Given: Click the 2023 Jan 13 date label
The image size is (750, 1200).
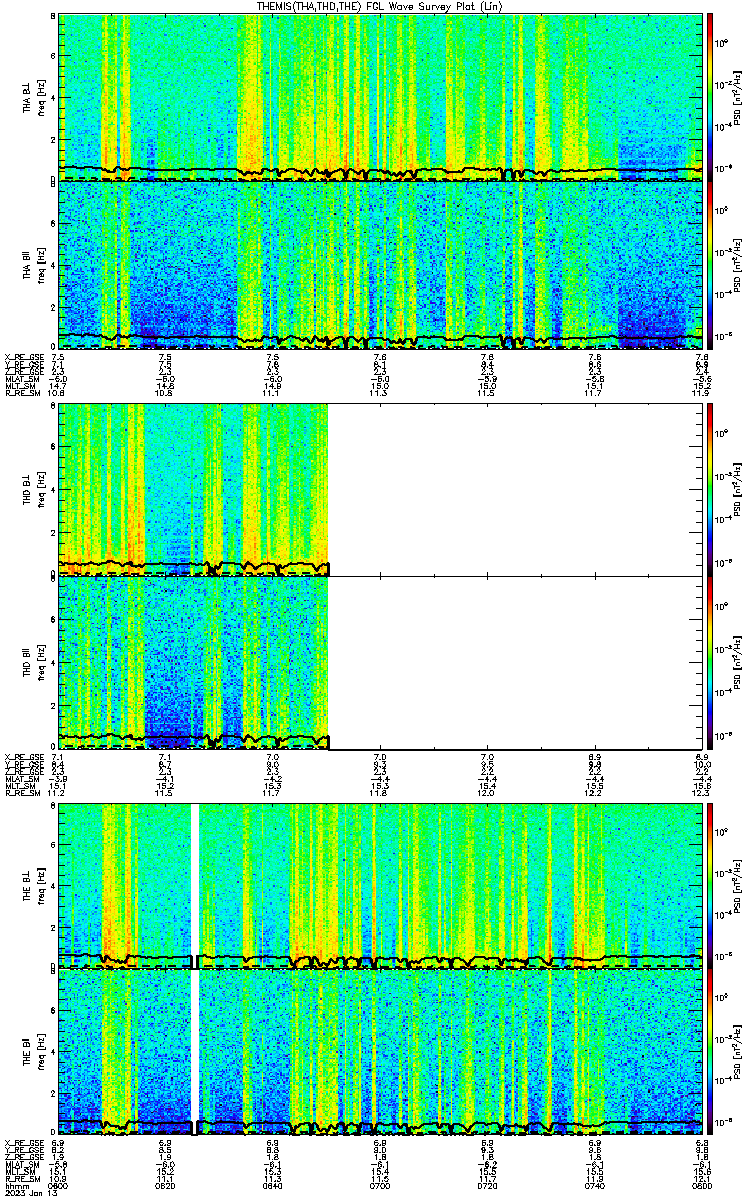Looking at the screenshot, I should (25, 1194).
